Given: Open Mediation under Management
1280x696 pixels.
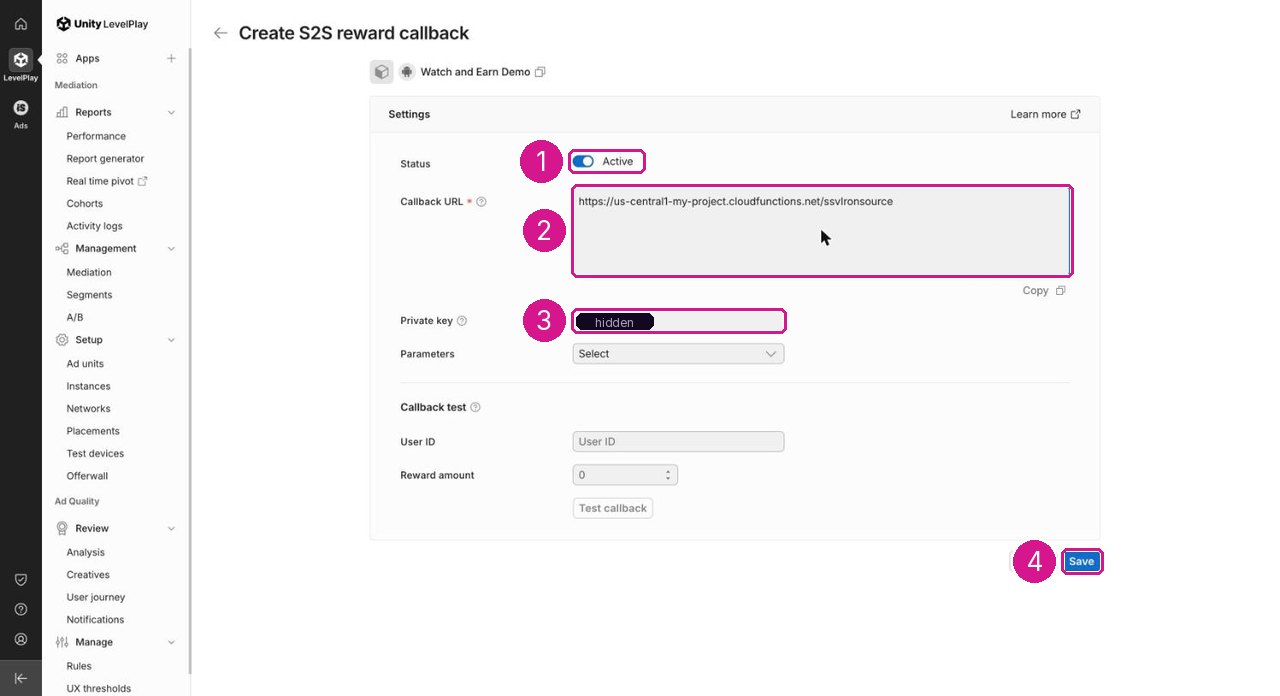Looking at the screenshot, I should (89, 272).
